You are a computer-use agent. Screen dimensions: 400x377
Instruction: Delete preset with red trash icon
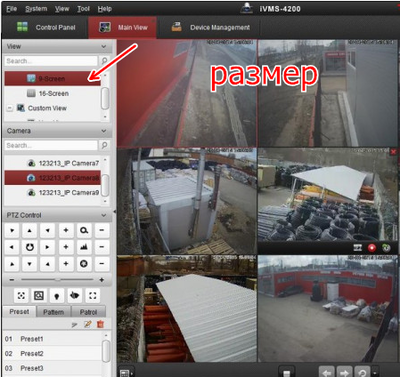100,324
